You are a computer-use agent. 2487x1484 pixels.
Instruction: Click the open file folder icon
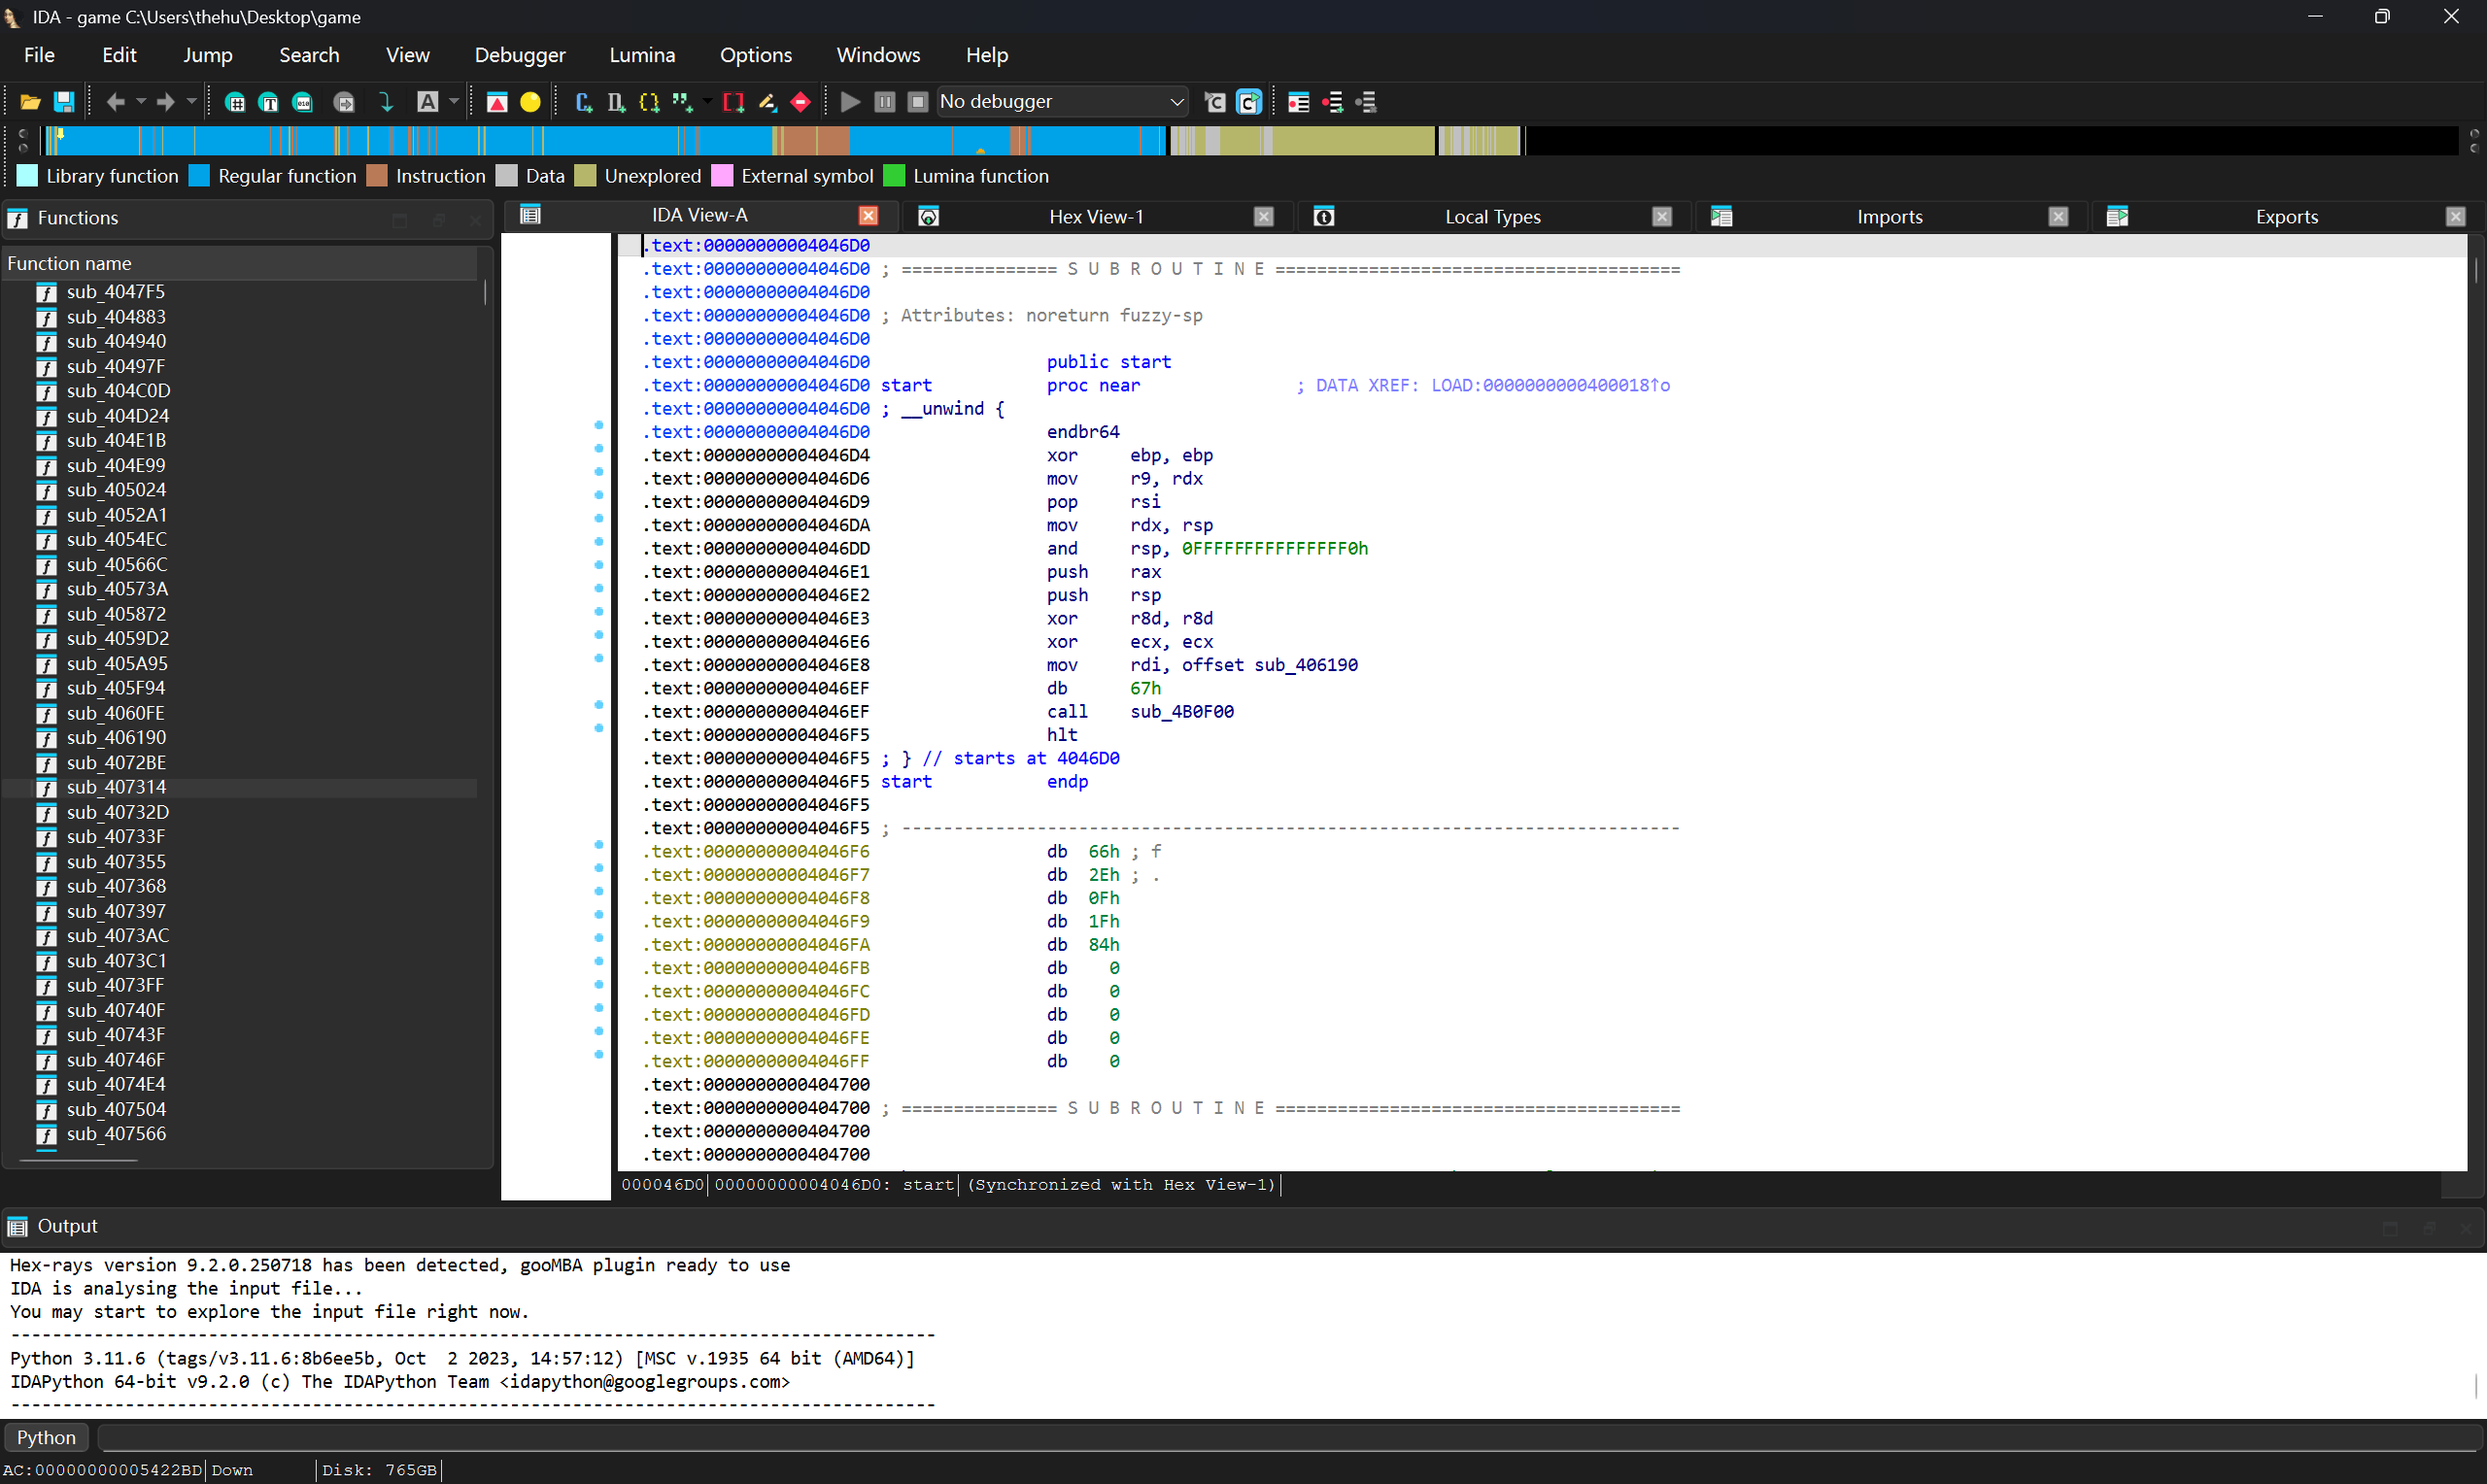(30, 102)
